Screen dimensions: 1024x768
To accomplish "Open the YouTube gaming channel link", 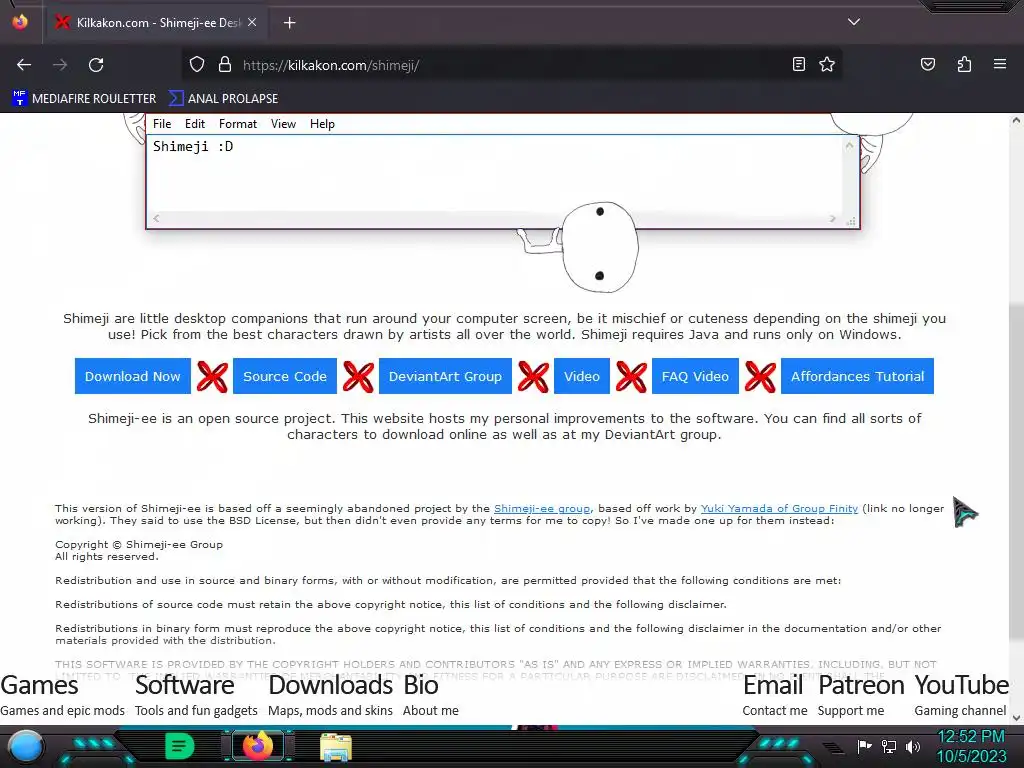I will tap(961, 696).
